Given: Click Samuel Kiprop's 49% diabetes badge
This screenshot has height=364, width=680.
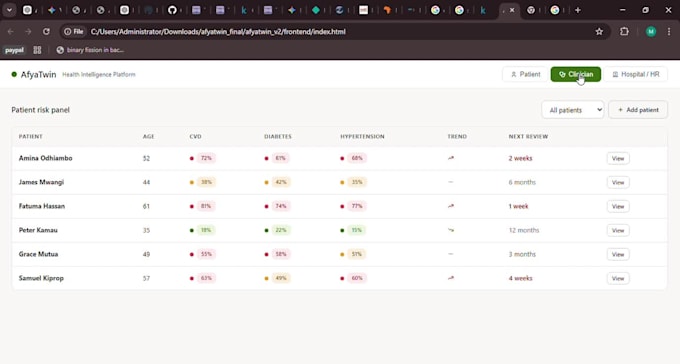Looking at the screenshot, I should pyautogui.click(x=281, y=278).
